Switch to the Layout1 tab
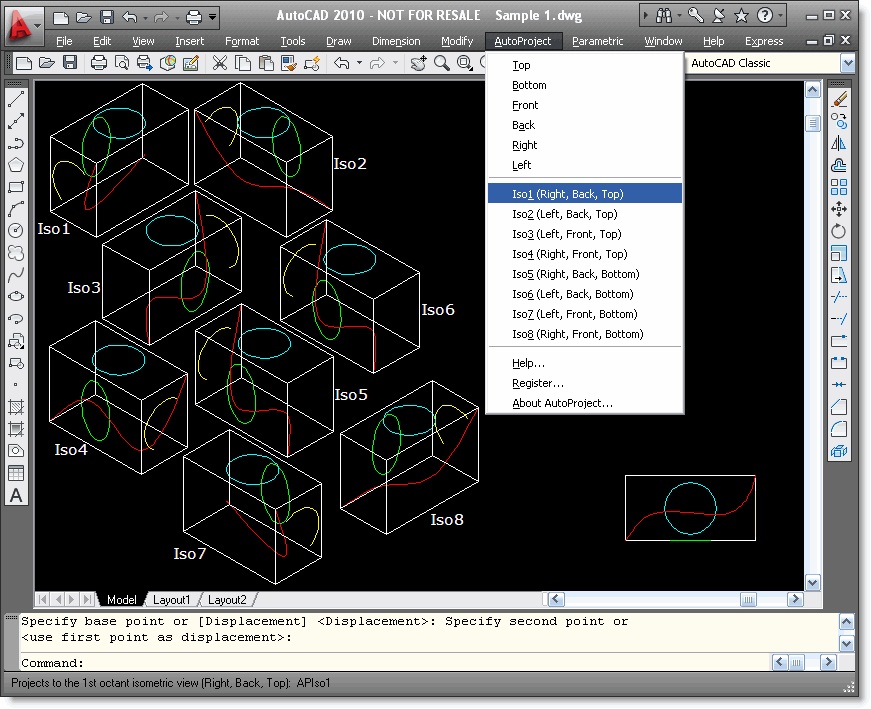 (171, 600)
